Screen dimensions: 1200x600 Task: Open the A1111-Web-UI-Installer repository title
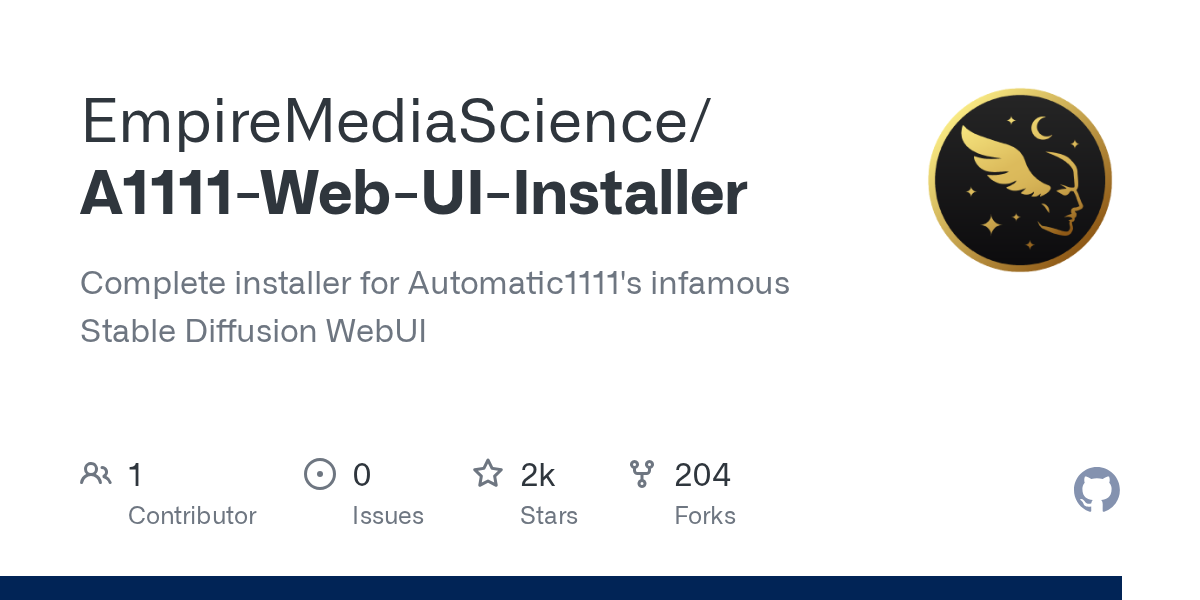pyautogui.click(x=413, y=194)
